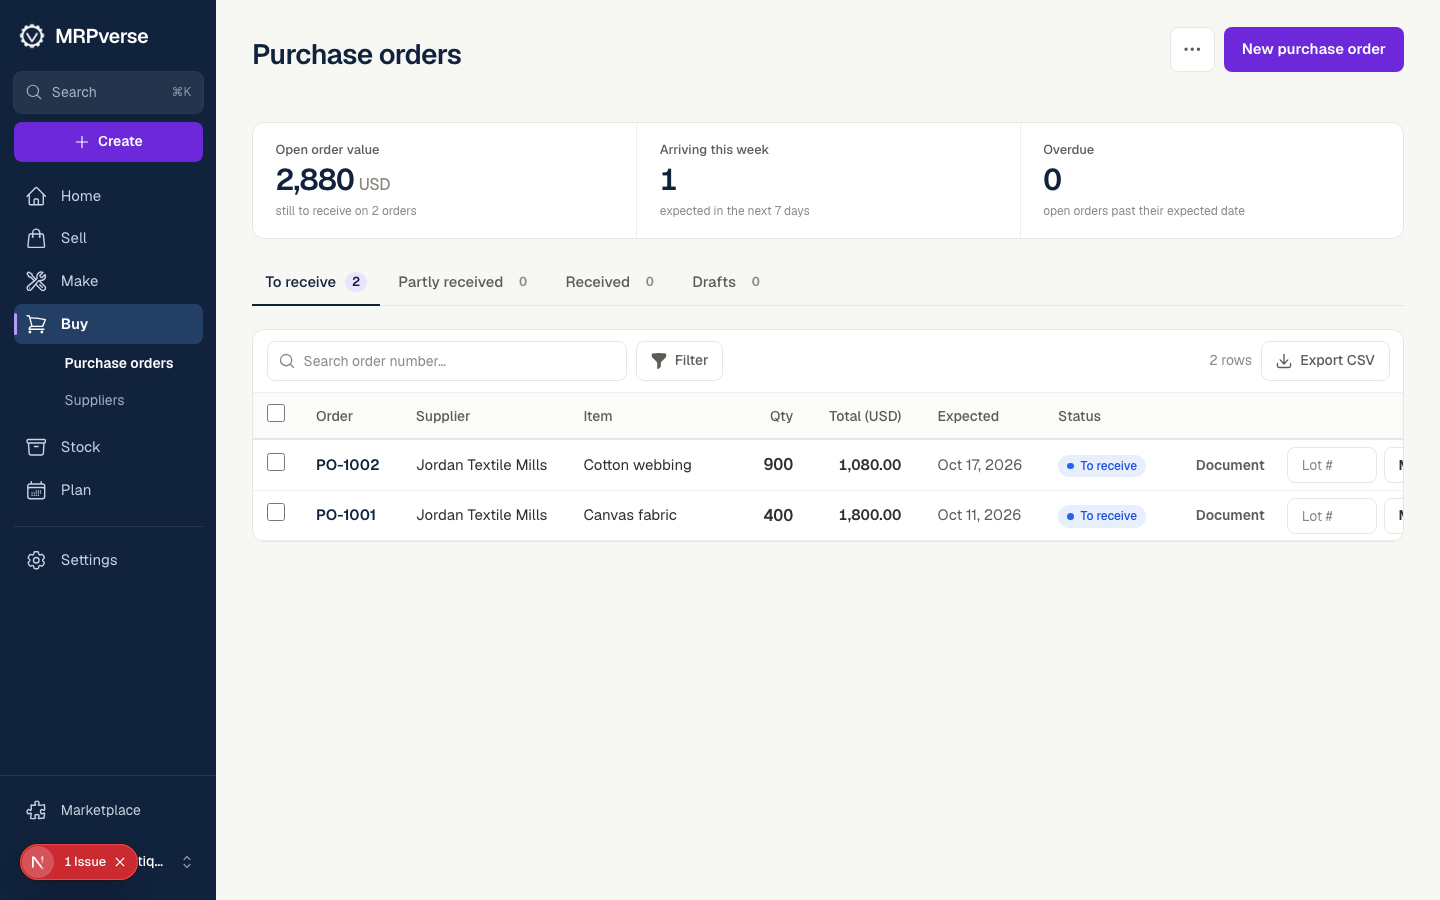
Task: Focus the Search order number field
Action: click(x=447, y=361)
